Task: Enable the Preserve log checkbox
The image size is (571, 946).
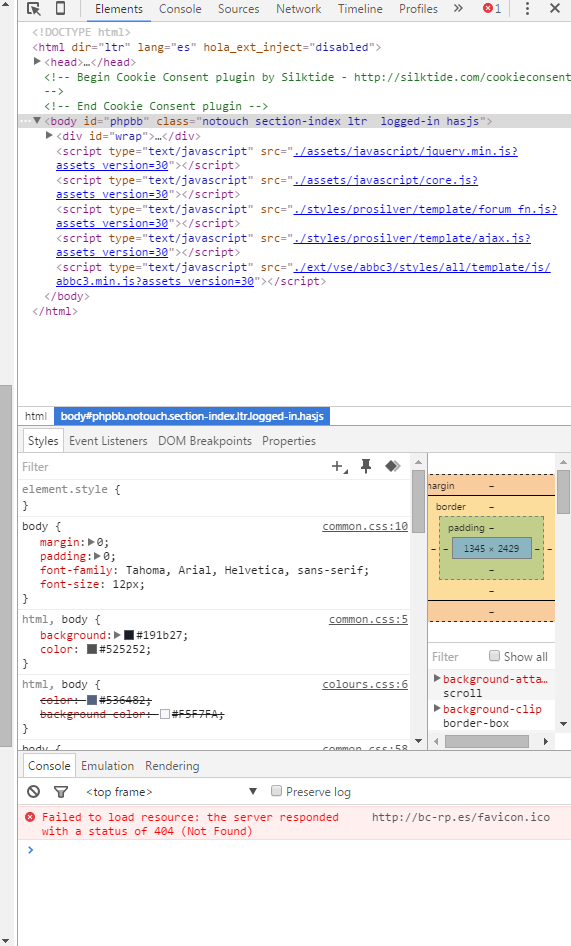Action: pos(276,791)
